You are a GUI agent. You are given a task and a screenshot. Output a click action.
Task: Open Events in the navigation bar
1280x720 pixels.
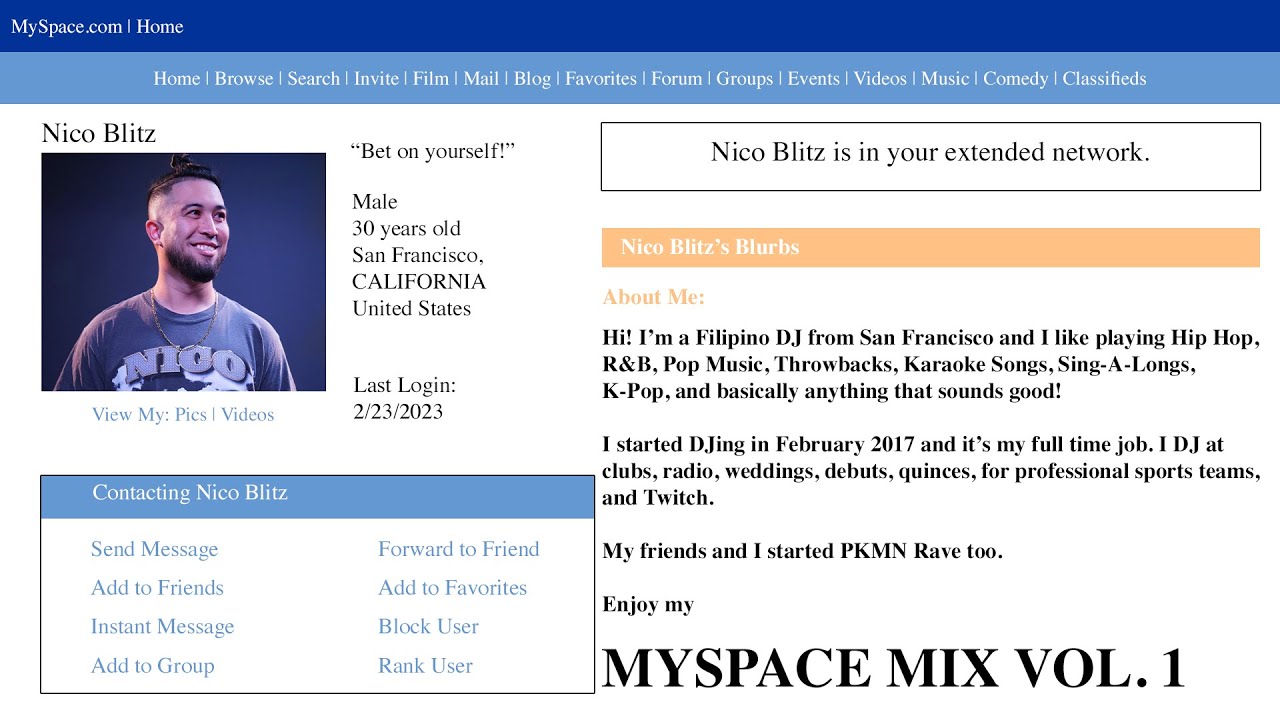pos(814,79)
